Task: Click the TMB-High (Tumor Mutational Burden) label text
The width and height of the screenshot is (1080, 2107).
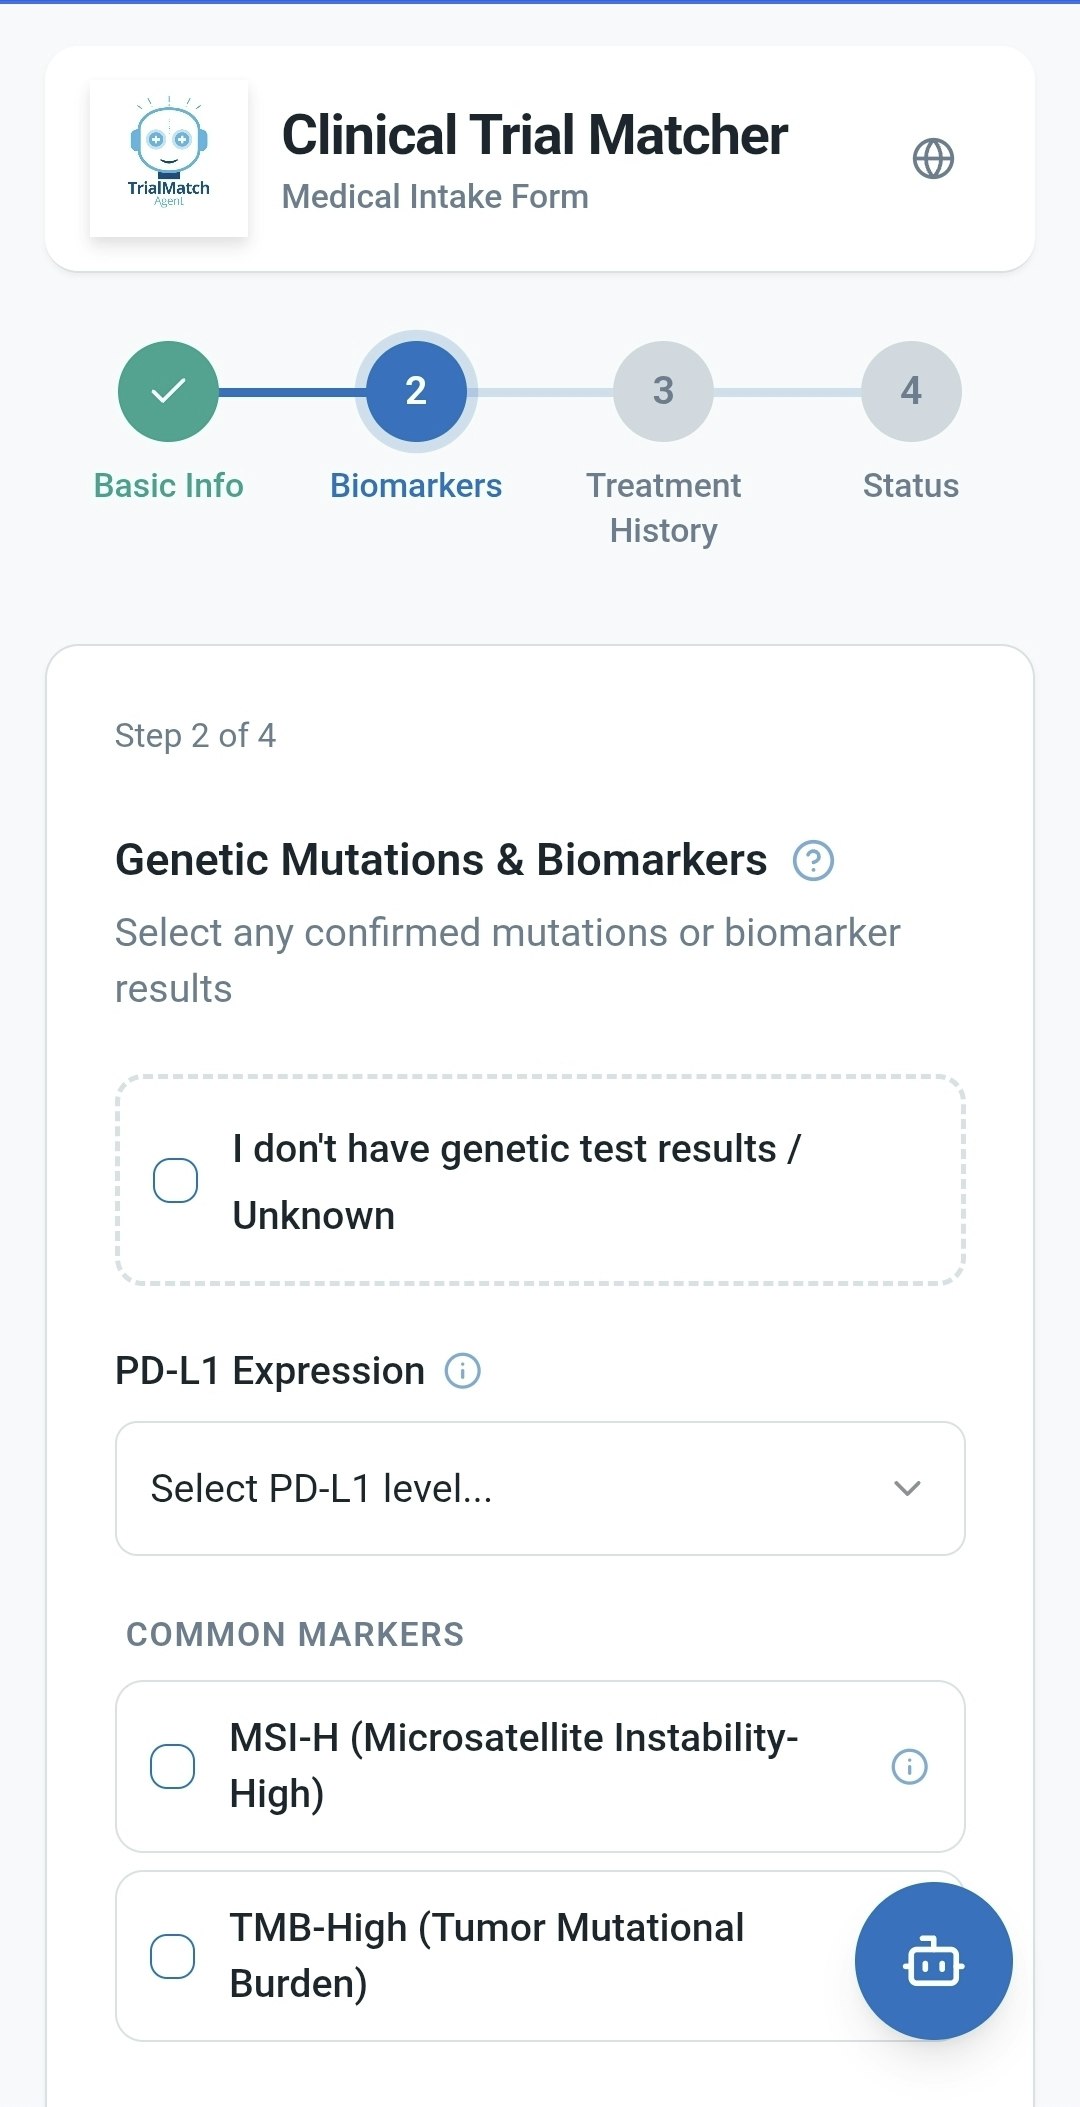Action: 487,1955
